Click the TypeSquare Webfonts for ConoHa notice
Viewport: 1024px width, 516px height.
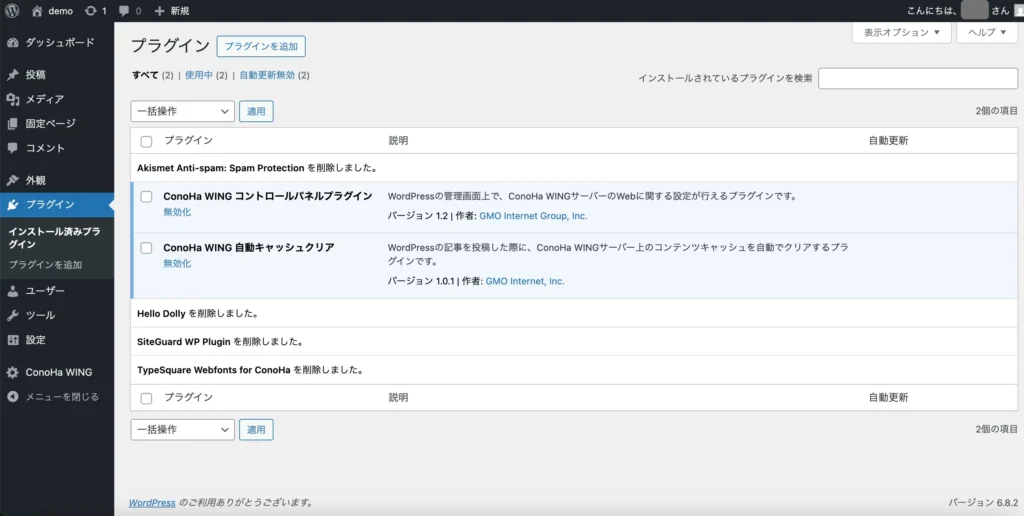pos(250,370)
